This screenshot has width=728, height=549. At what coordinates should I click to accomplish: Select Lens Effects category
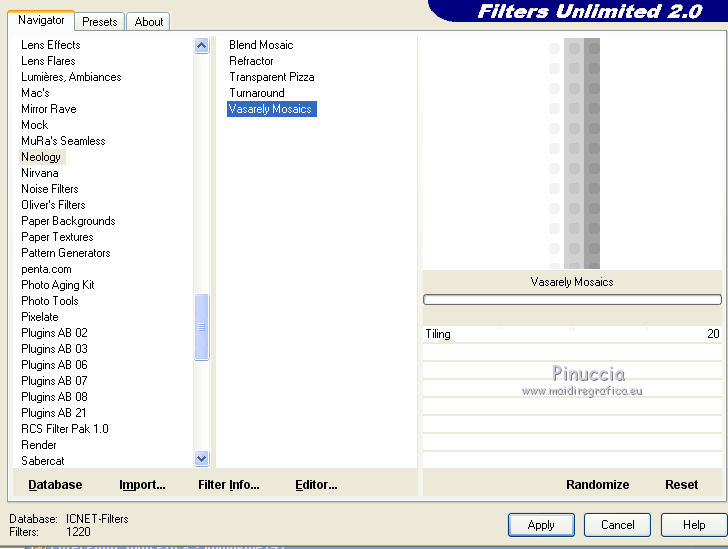click(51, 45)
